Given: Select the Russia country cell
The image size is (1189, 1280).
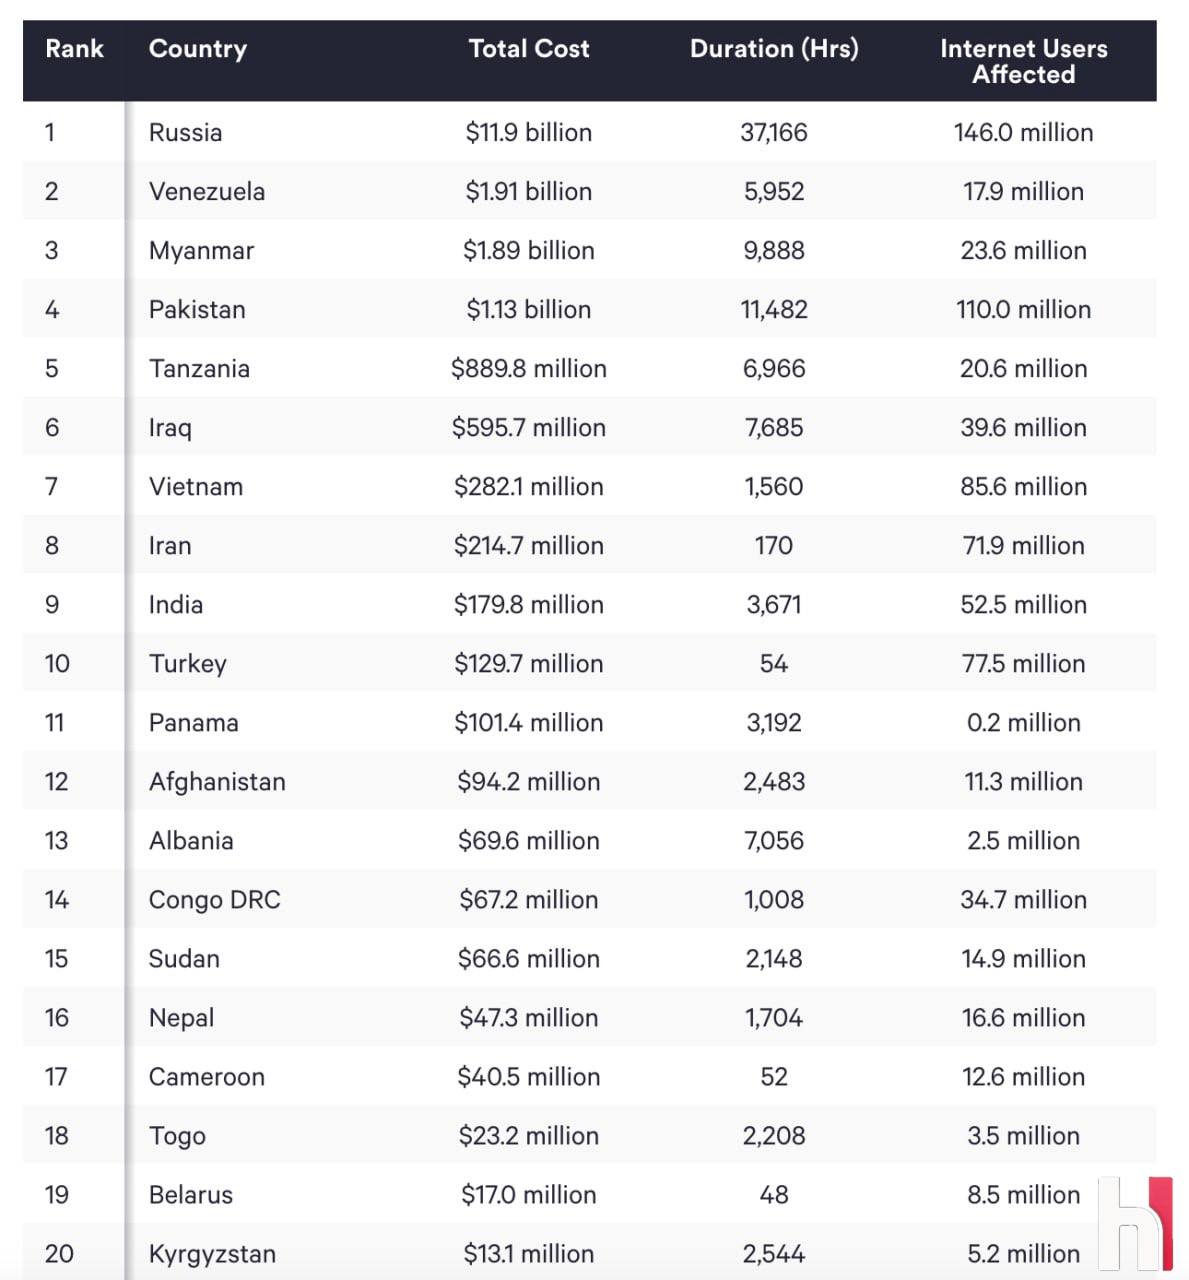Looking at the screenshot, I should 186,133.
